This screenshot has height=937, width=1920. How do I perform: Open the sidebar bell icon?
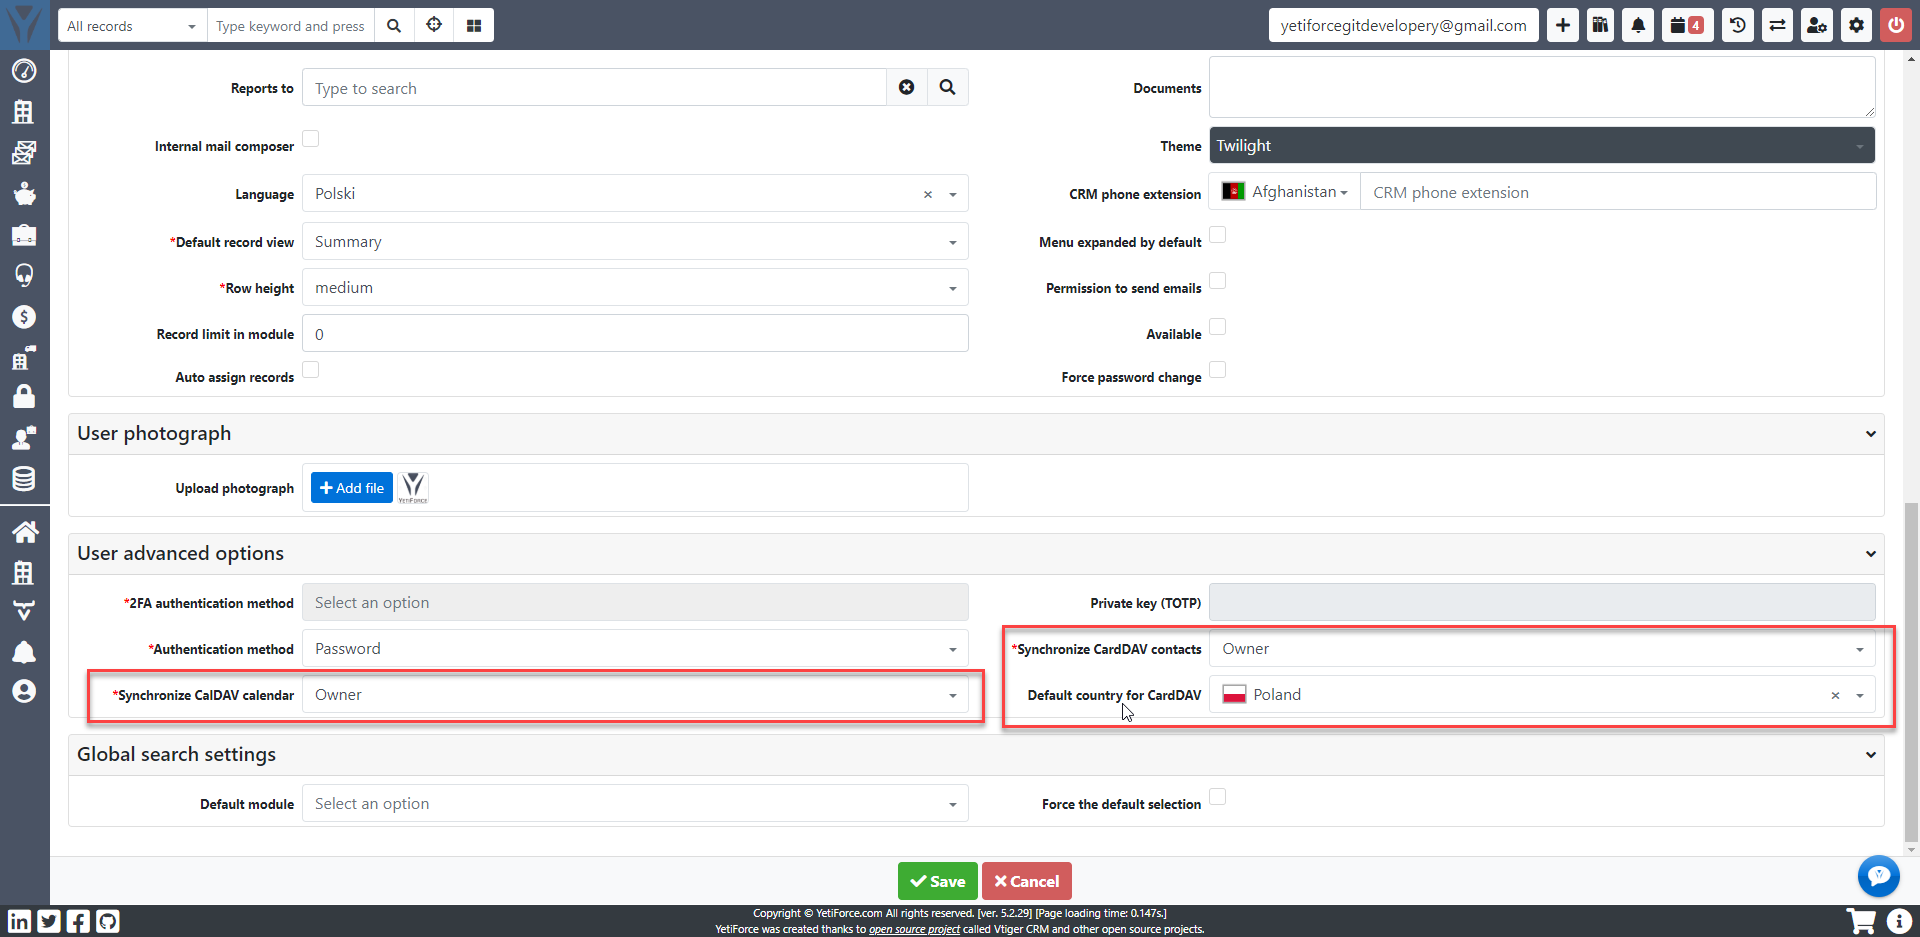(24, 652)
